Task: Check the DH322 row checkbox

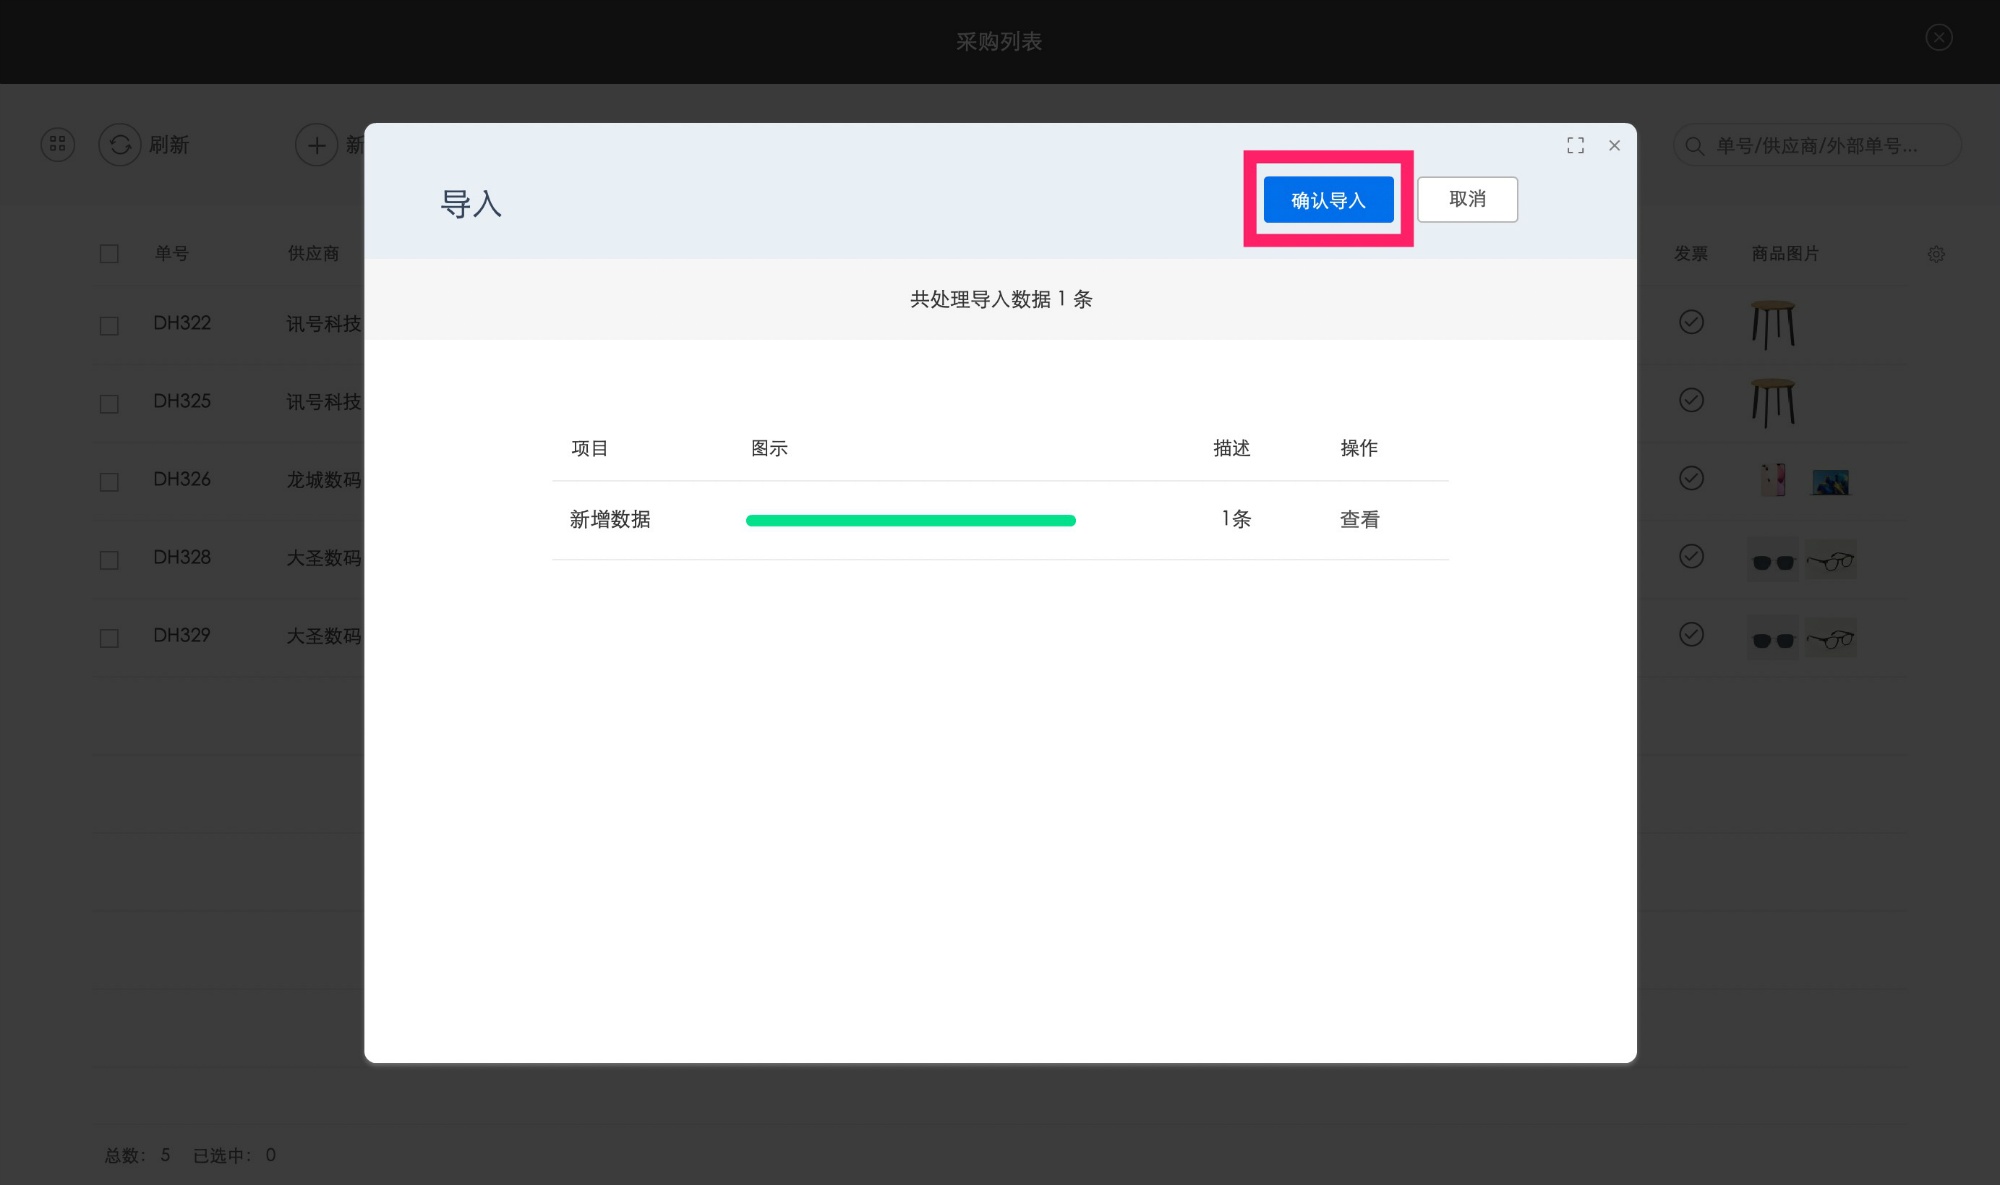Action: pos(109,326)
